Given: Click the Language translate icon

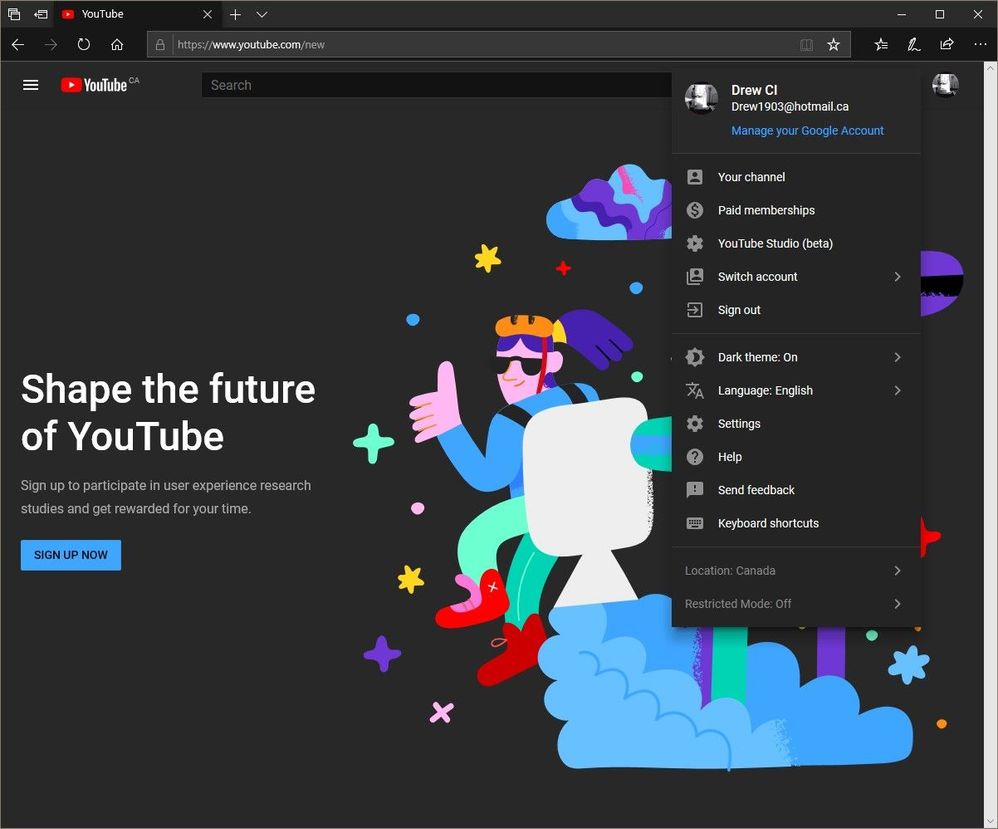Looking at the screenshot, I should (x=695, y=390).
